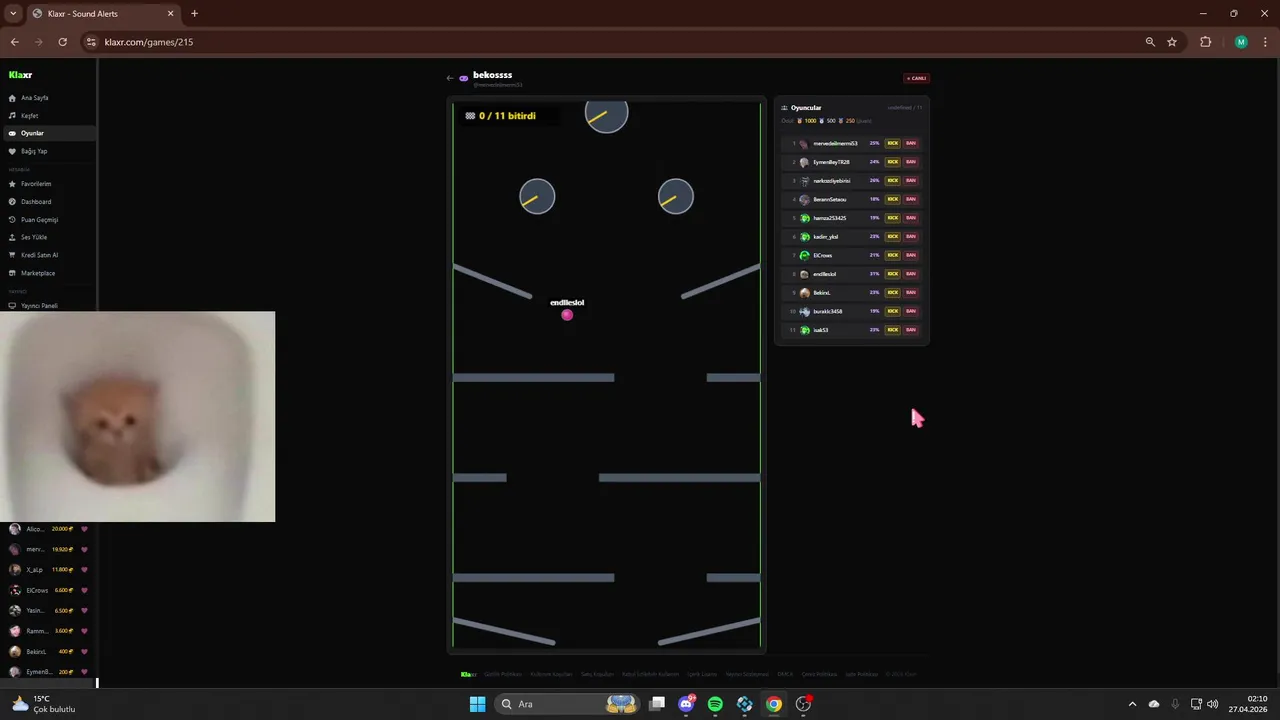The image size is (1280, 720).
Task: Open the Chrome extensions puzzle icon
Action: (x=1205, y=42)
